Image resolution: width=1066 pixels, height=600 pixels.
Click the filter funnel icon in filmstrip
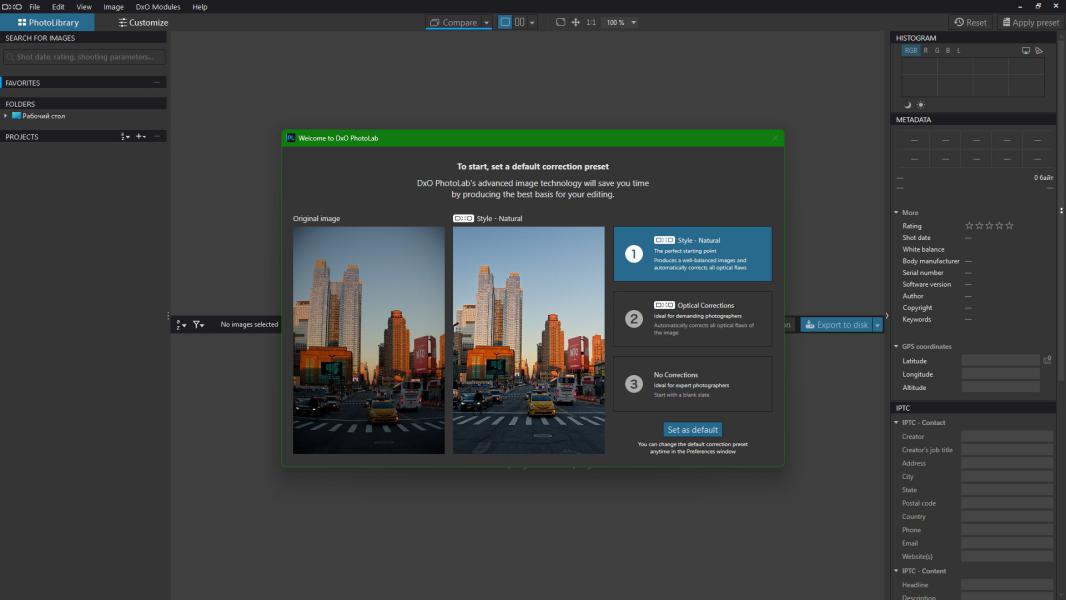[x=198, y=324]
